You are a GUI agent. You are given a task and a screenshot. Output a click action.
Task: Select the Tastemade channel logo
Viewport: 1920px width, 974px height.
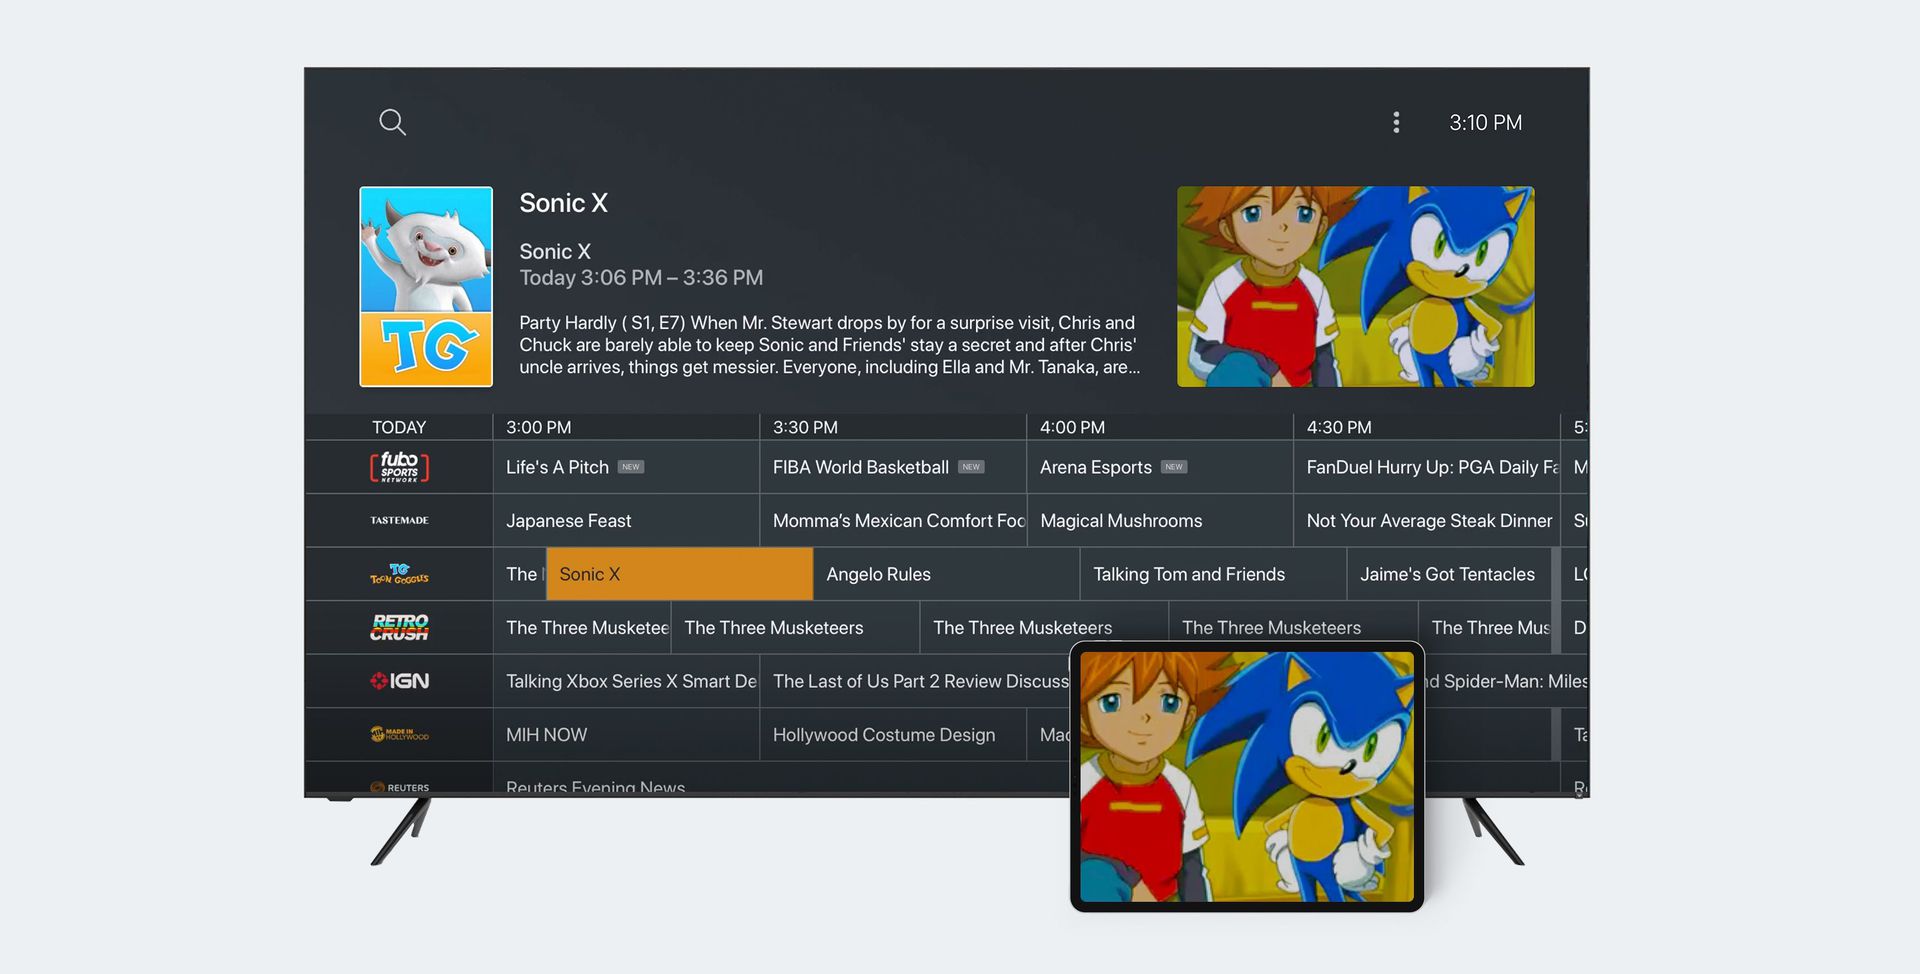(399, 520)
